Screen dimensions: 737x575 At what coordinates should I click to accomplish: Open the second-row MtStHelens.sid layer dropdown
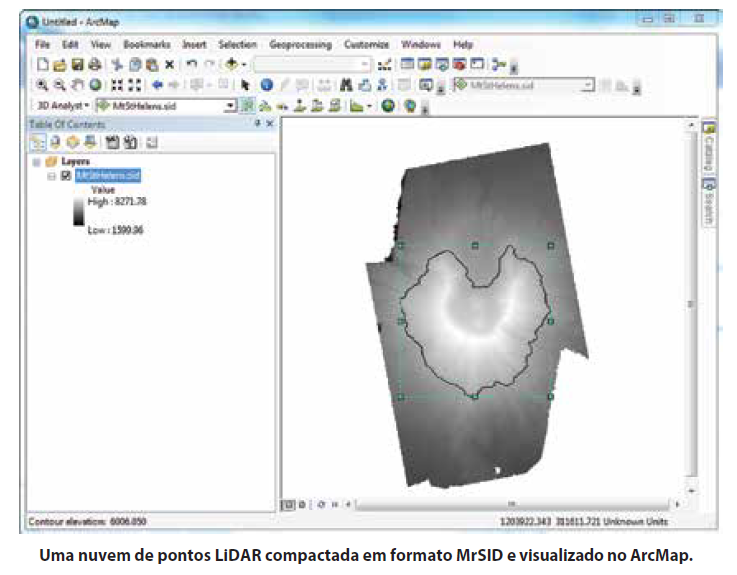[587, 85]
